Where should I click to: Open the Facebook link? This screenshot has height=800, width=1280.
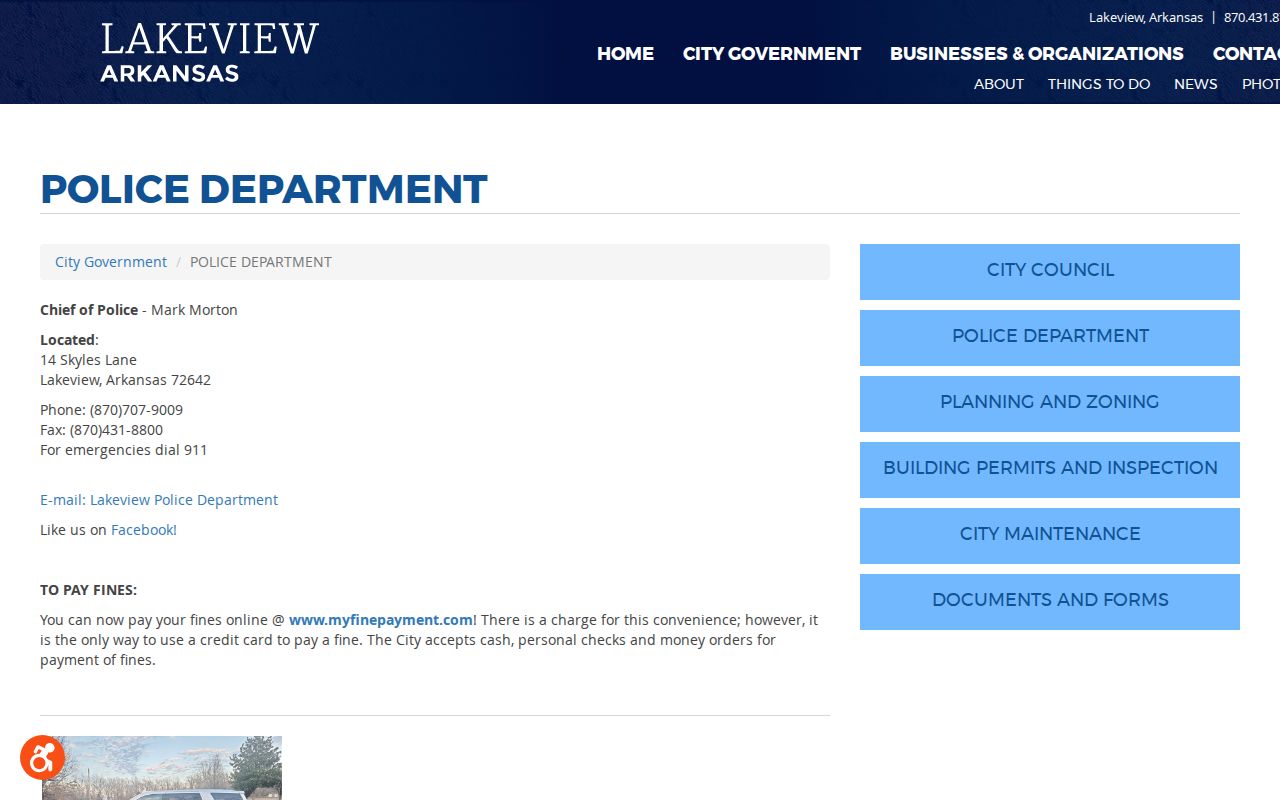pos(144,530)
